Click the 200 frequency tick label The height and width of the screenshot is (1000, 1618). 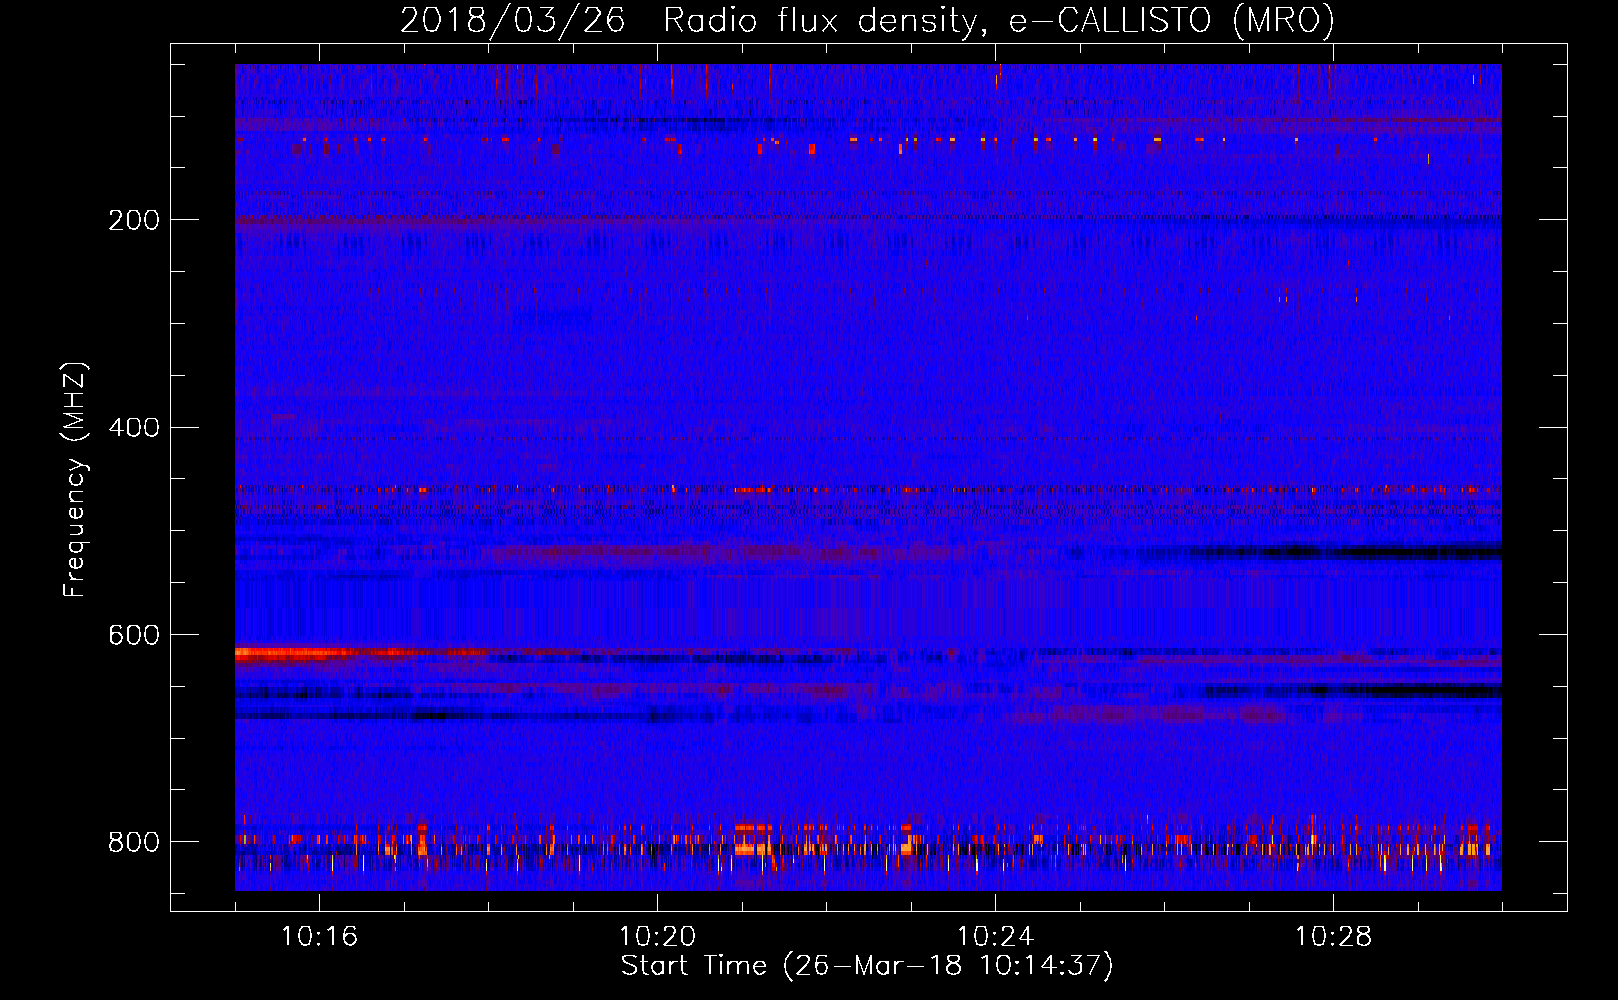pos(134,220)
